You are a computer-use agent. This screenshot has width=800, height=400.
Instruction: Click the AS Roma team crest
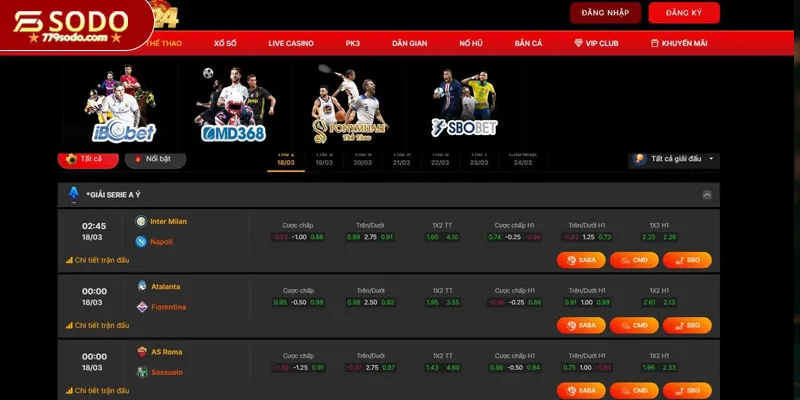pyautogui.click(x=142, y=352)
